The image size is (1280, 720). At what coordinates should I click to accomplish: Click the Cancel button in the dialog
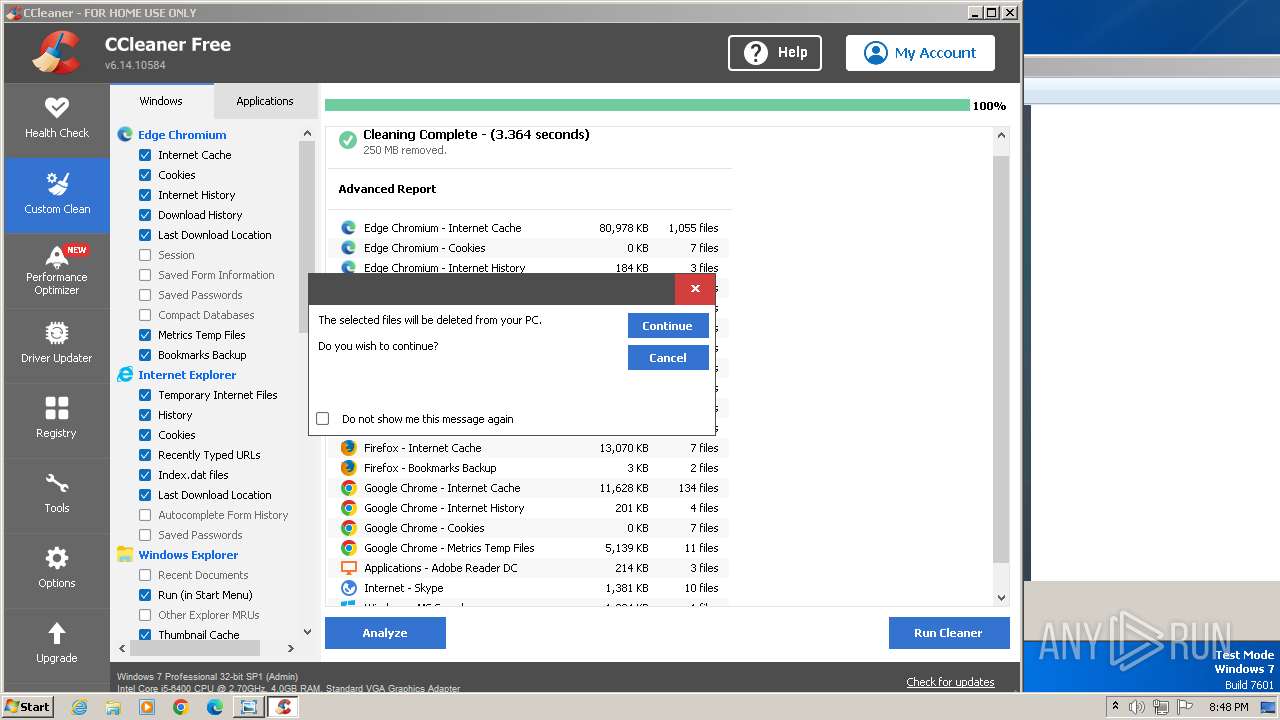[x=668, y=358]
